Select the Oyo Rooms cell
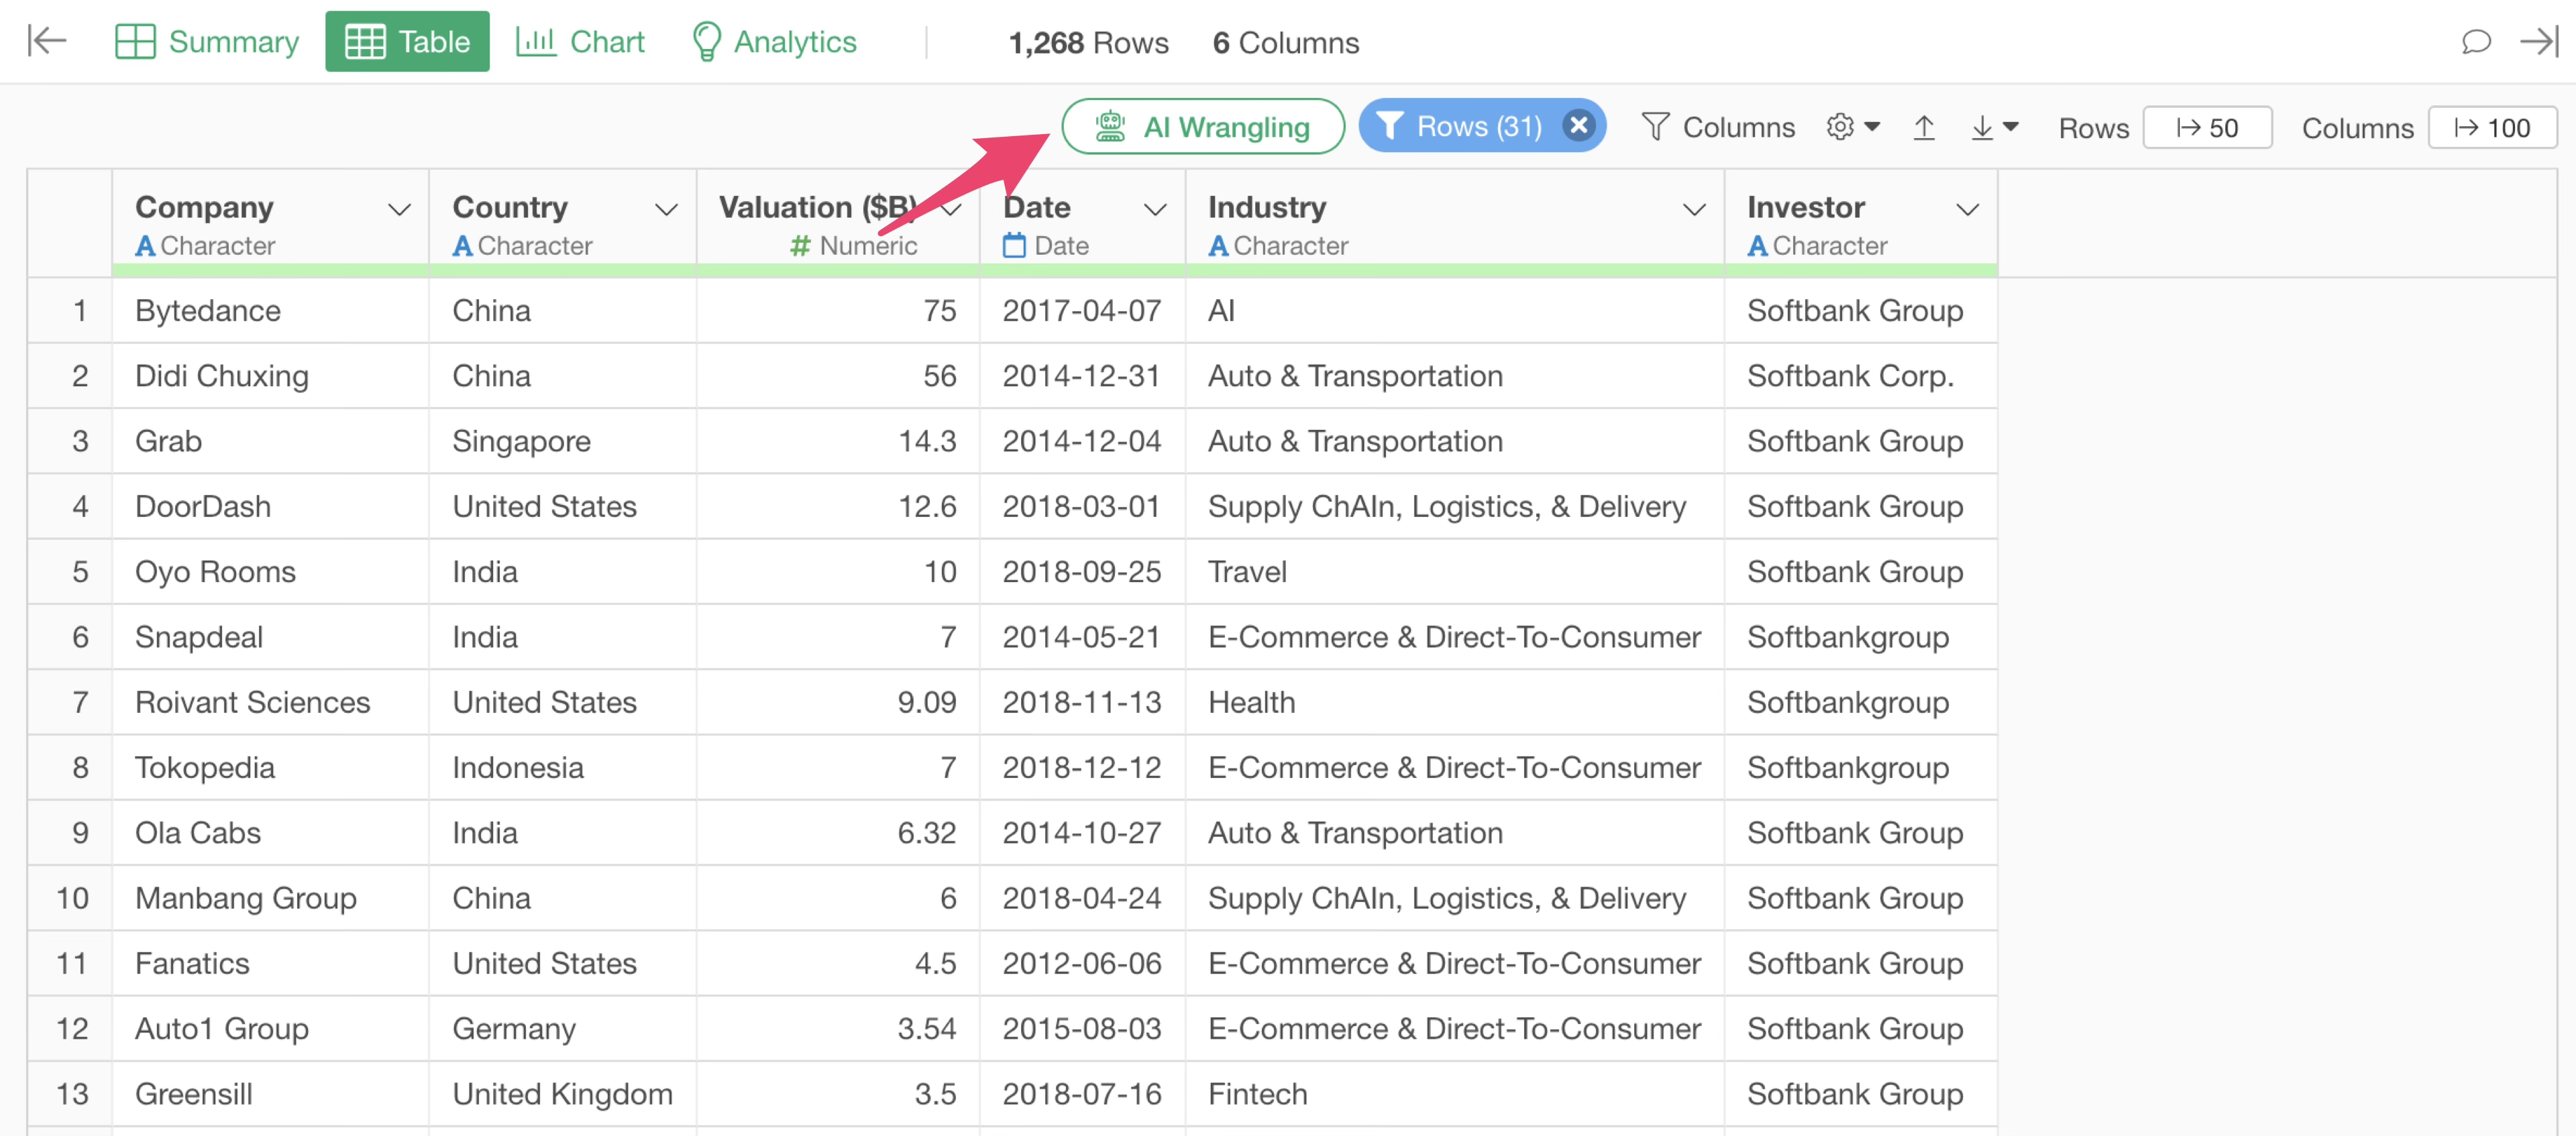 pos(270,572)
